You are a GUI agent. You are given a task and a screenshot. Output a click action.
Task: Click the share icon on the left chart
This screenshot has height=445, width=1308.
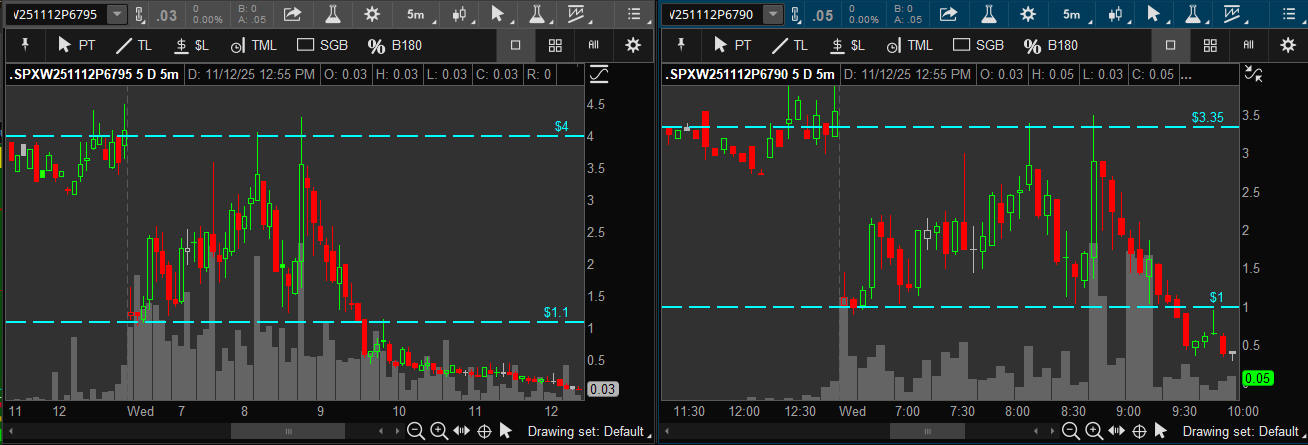pyautogui.click(x=292, y=14)
